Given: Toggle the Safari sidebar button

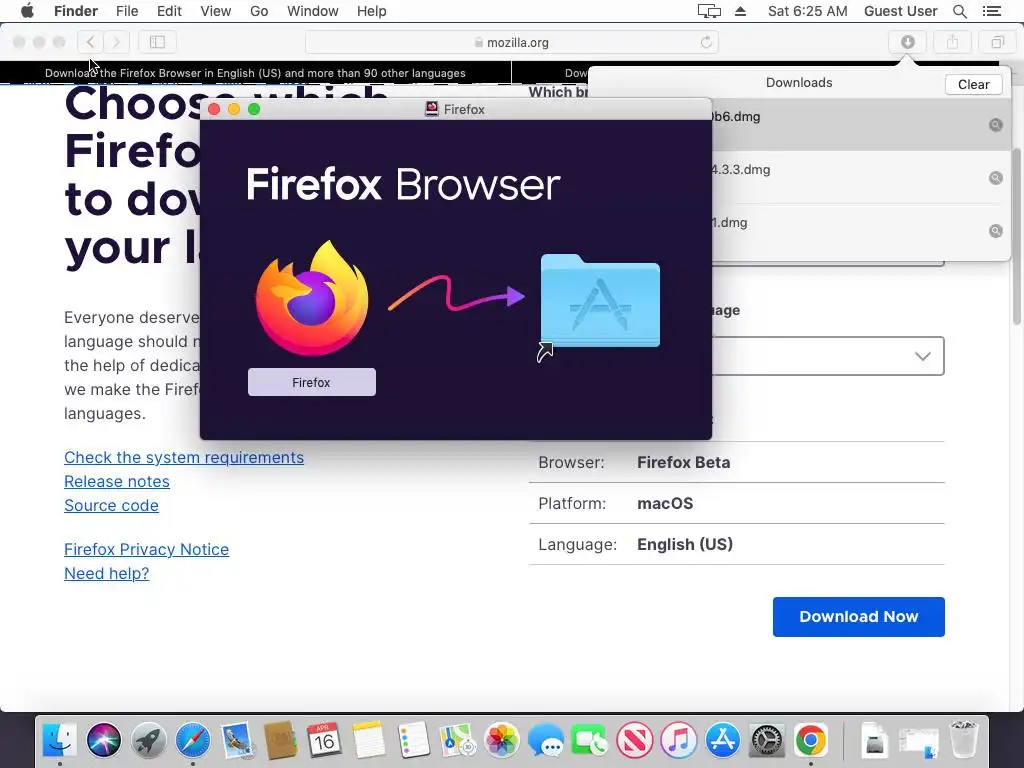Looking at the screenshot, I should tap(157, 42).
